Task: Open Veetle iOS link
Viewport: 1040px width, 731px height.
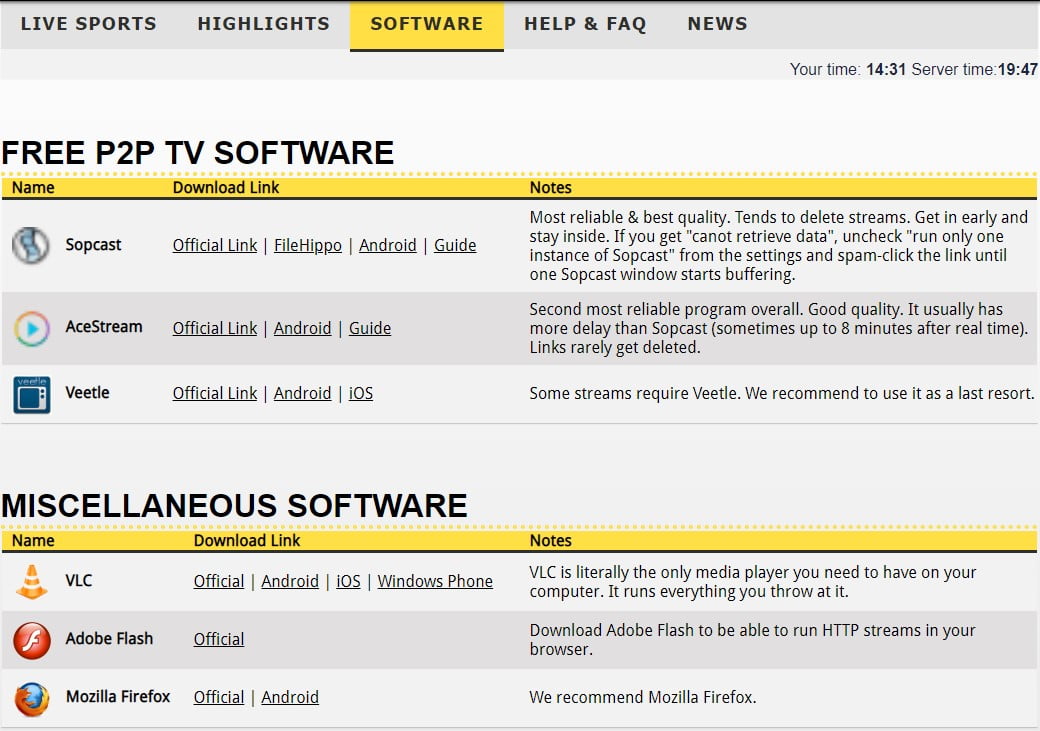Action: (361, 393)
